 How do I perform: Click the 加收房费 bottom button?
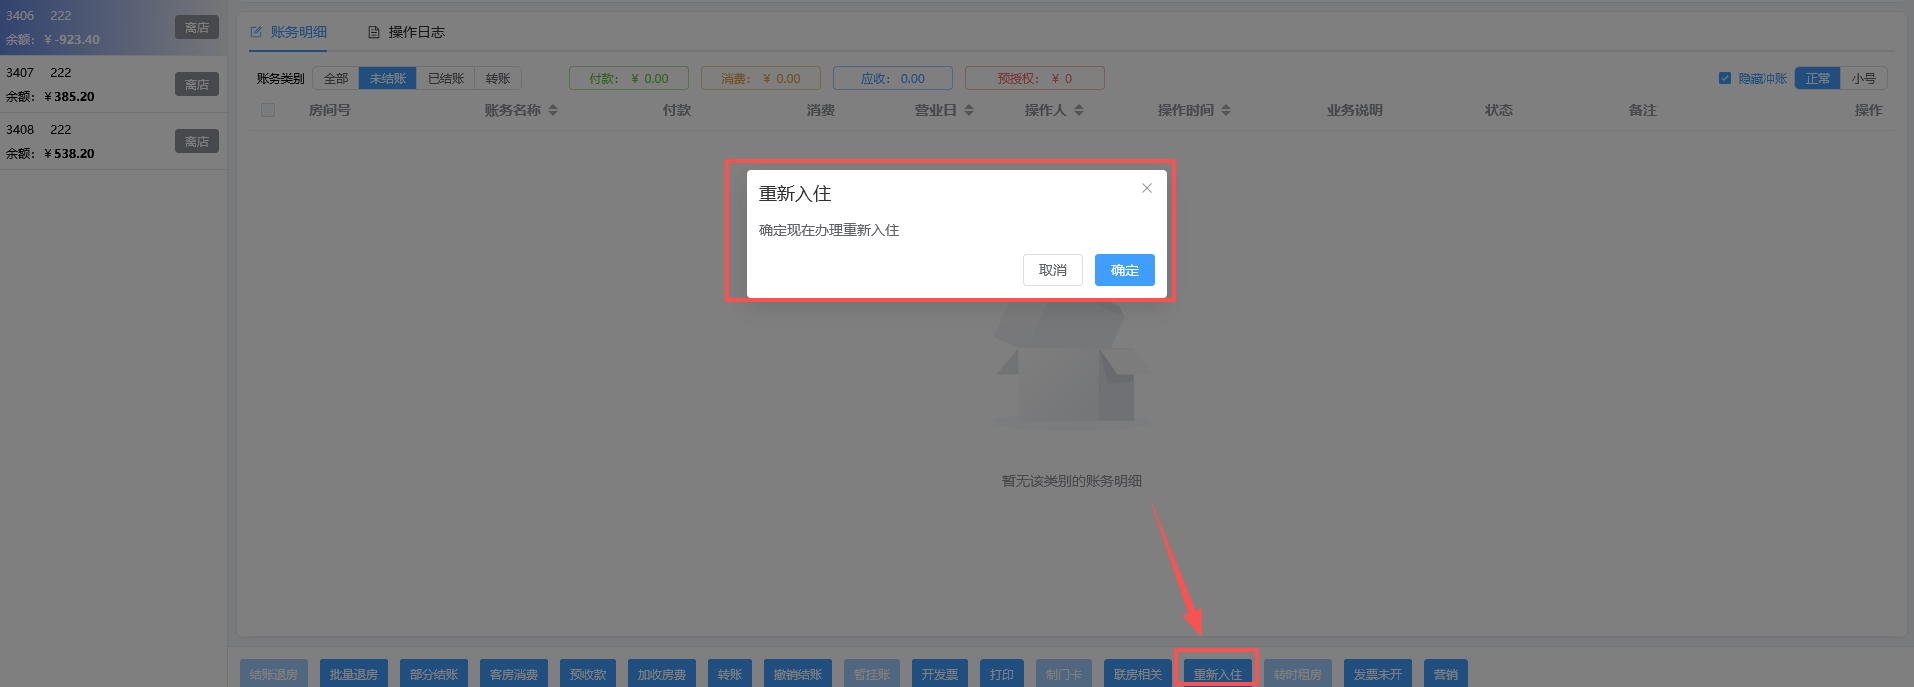pyautogui.click(x=662, y=674)
